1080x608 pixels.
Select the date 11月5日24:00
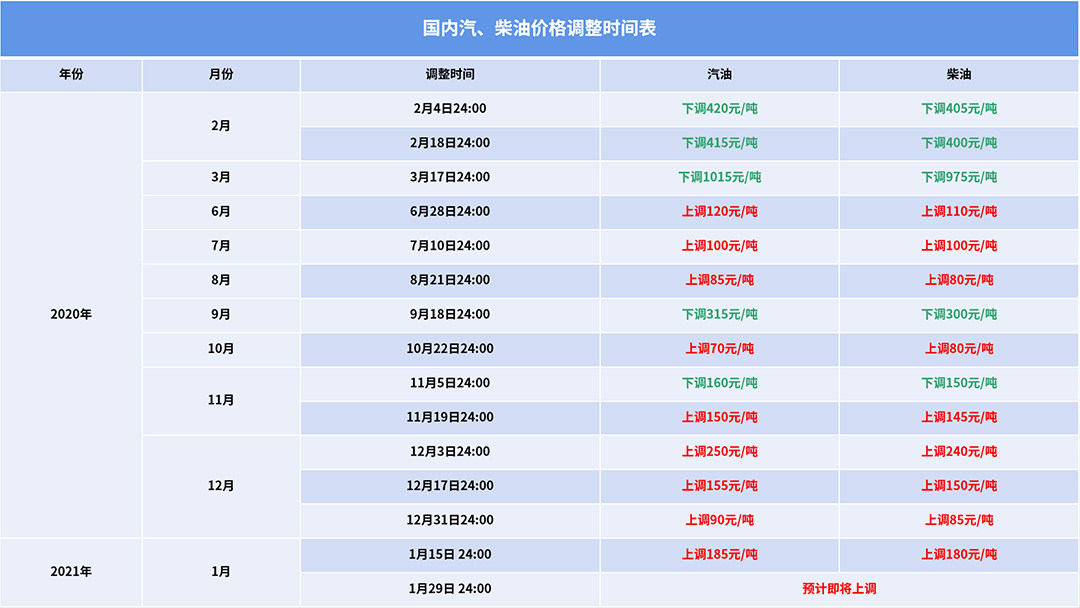[450, 383]
